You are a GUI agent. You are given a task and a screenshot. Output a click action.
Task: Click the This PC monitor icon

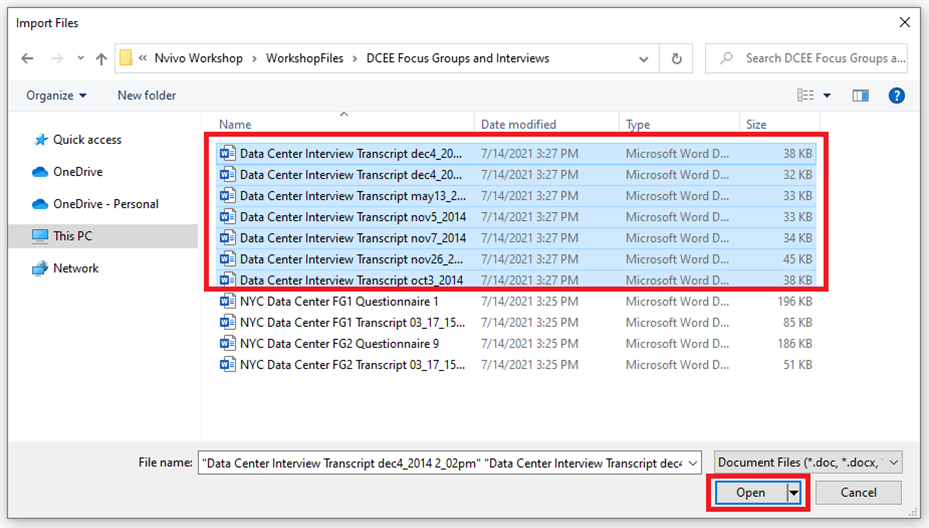point(40,236)
